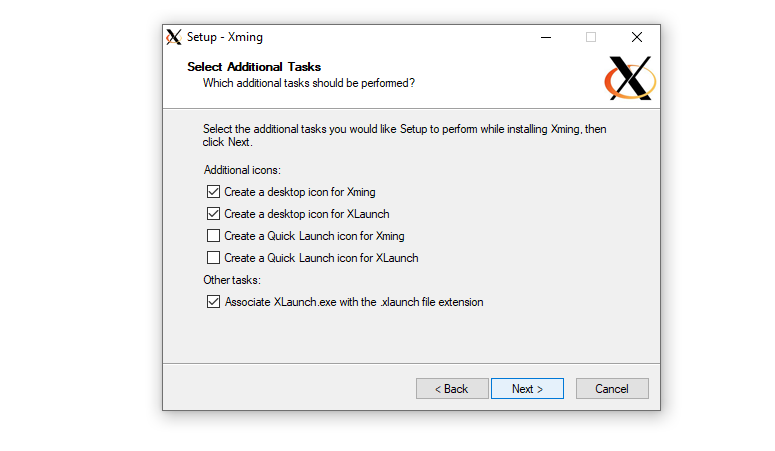Cancel the Xming installation
Viewport: 775px width, 451px height.
611,388
